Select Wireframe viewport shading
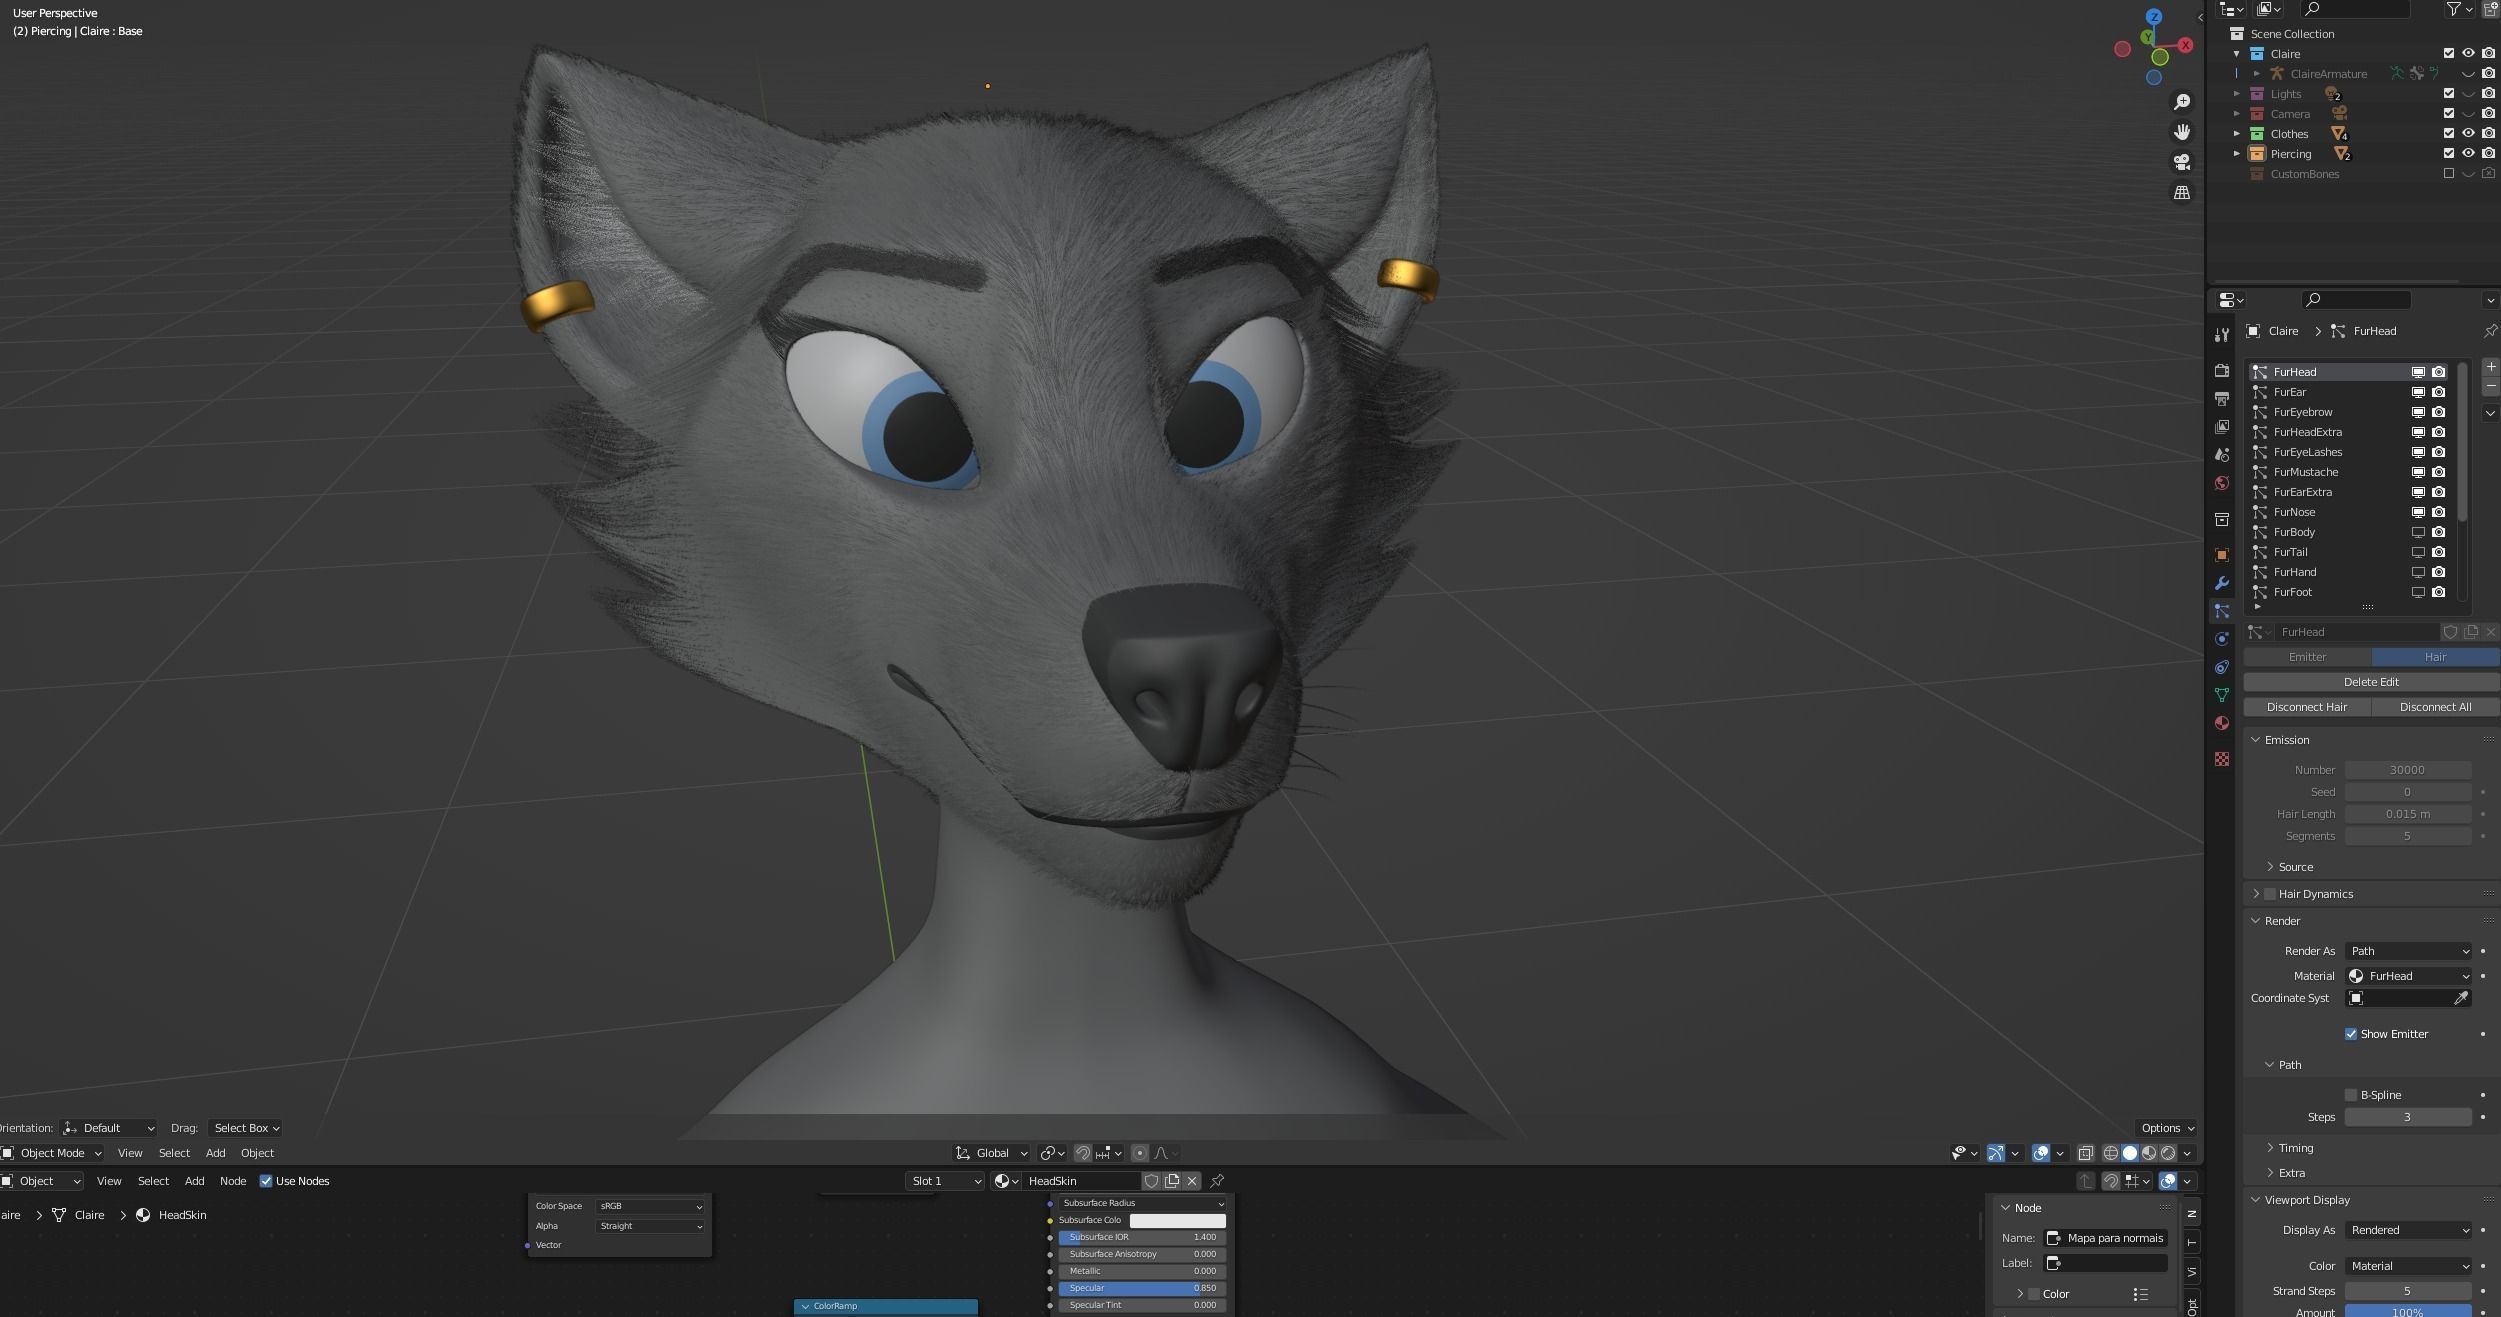Screen dimensions: 2501x1317 click(x=2111, y=1153)
